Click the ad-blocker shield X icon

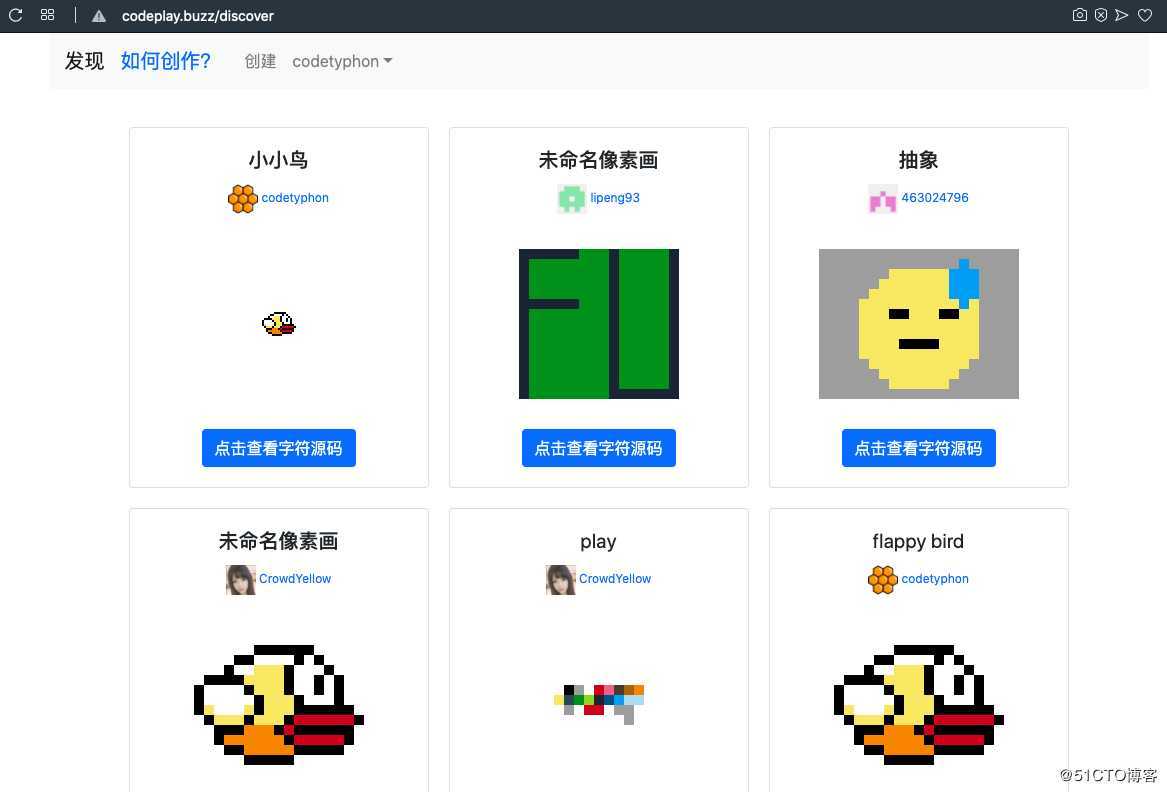click(x=1101, y=15)
